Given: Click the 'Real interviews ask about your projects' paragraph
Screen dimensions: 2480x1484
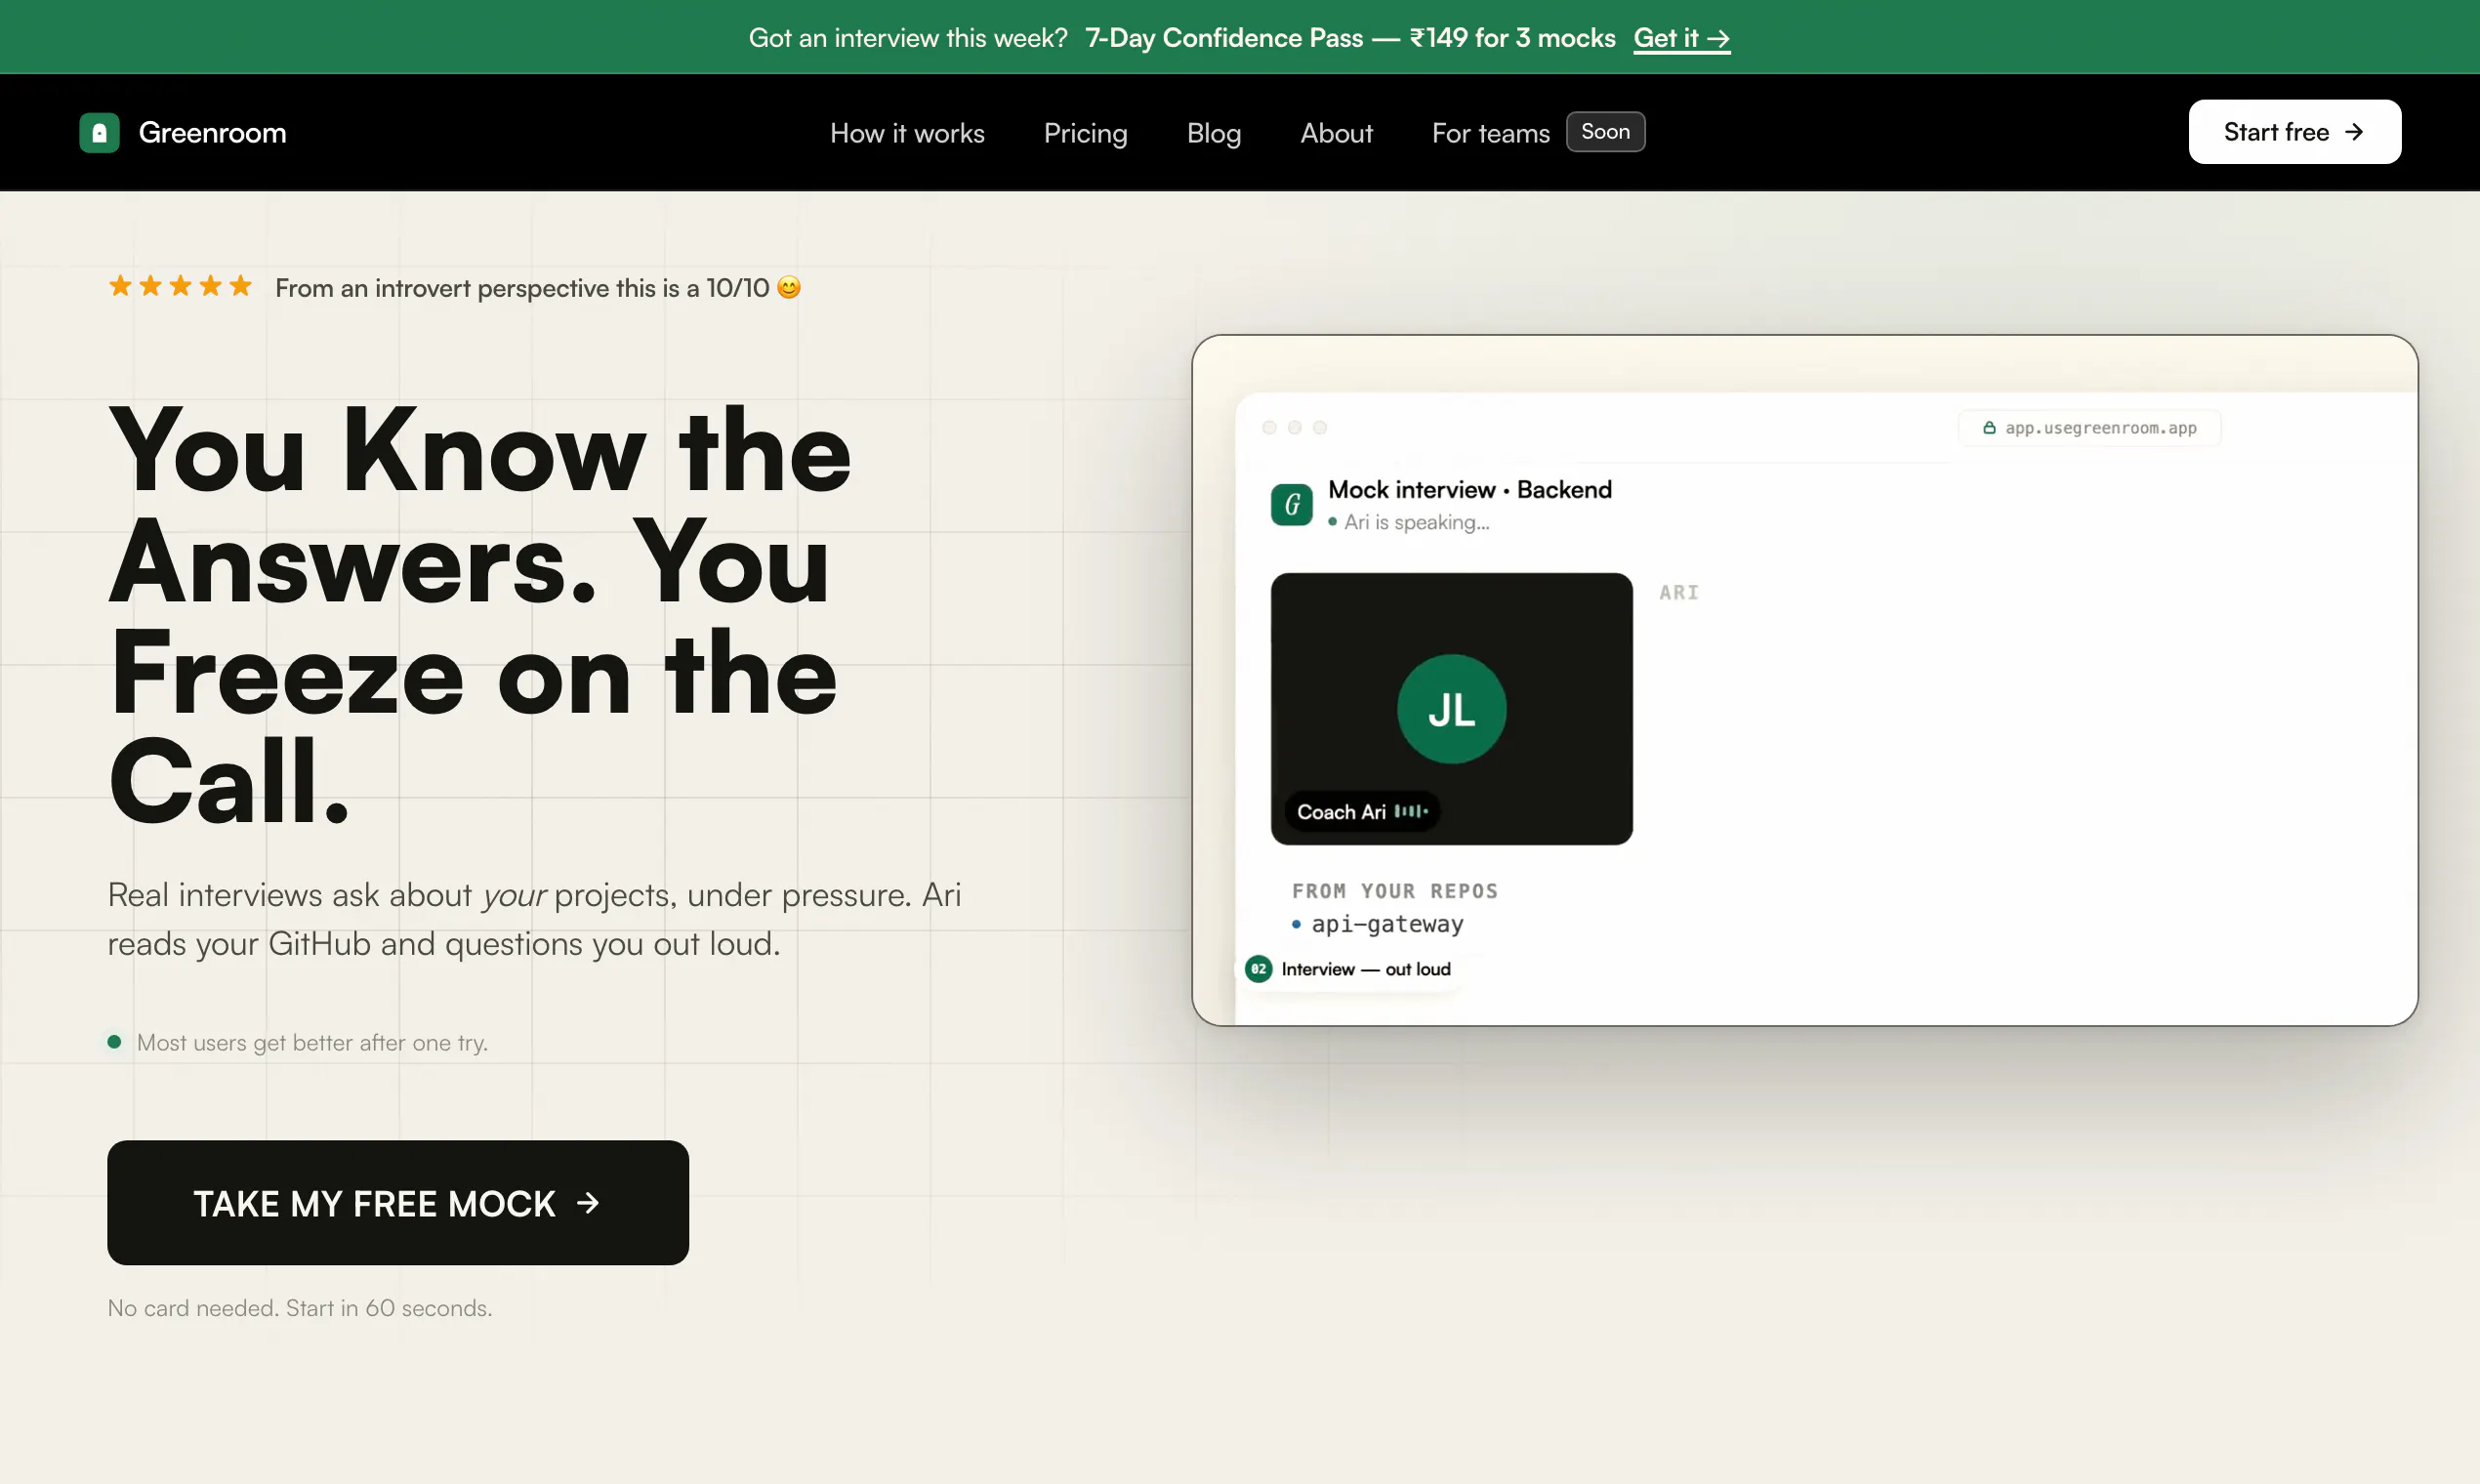Looking at the screenshot, I should (534, 918).
